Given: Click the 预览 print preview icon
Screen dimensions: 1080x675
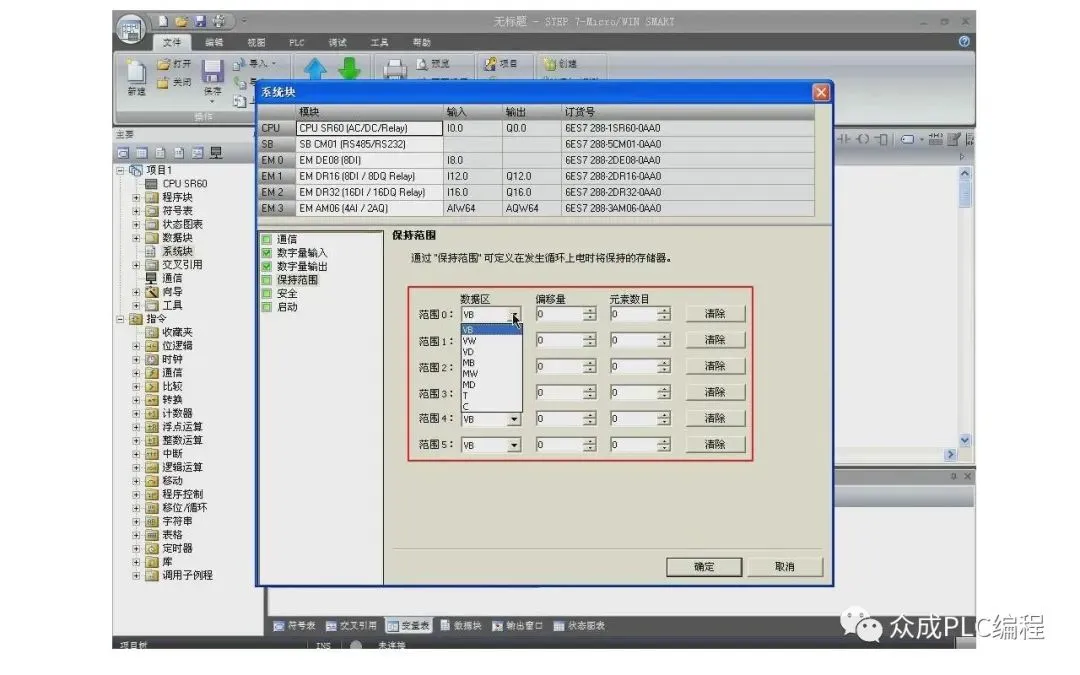Looking at the screenshot, I should tap(422, 64).
